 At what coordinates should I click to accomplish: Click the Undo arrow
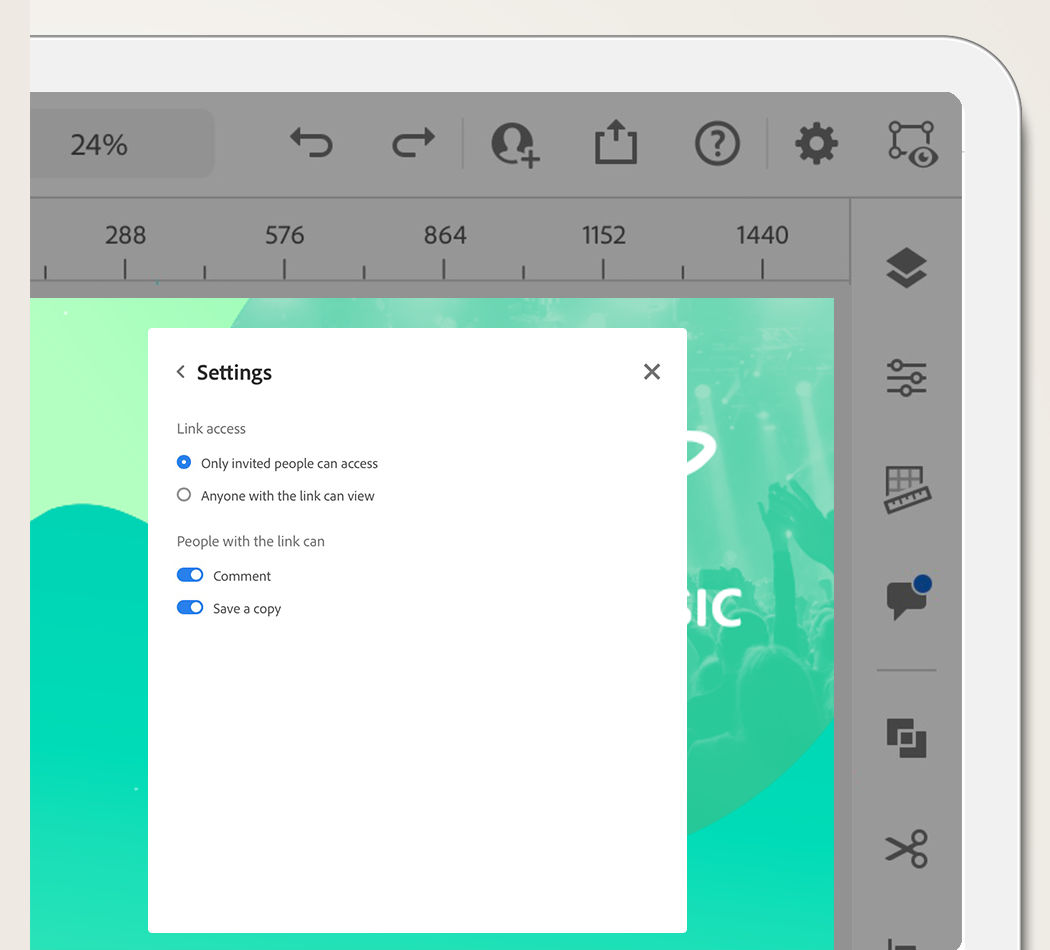tap(310, 143)
